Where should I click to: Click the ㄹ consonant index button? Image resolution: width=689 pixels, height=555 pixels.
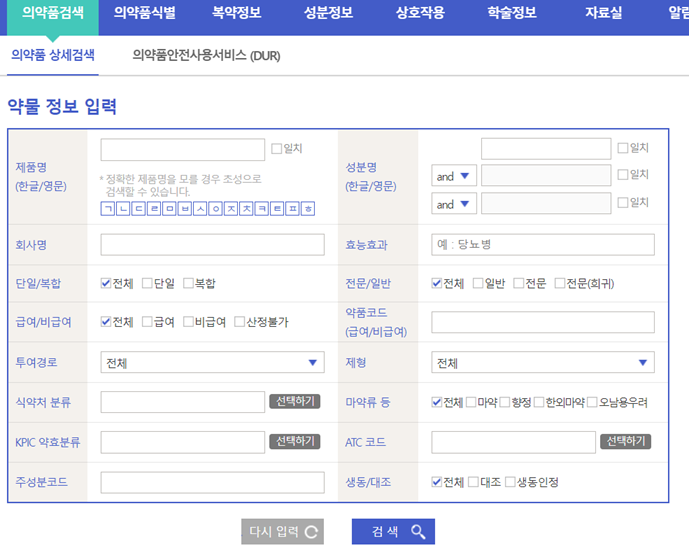pos(154,209)
